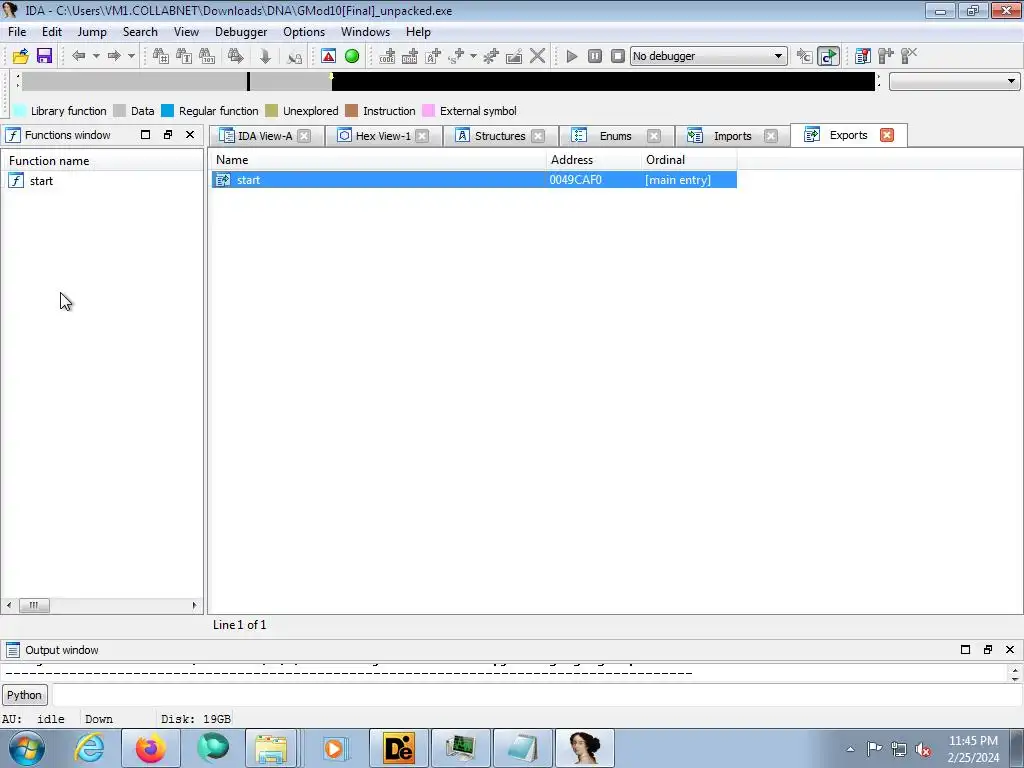
Task: Click the search next binoculars icon
Action: click(236, 56)
